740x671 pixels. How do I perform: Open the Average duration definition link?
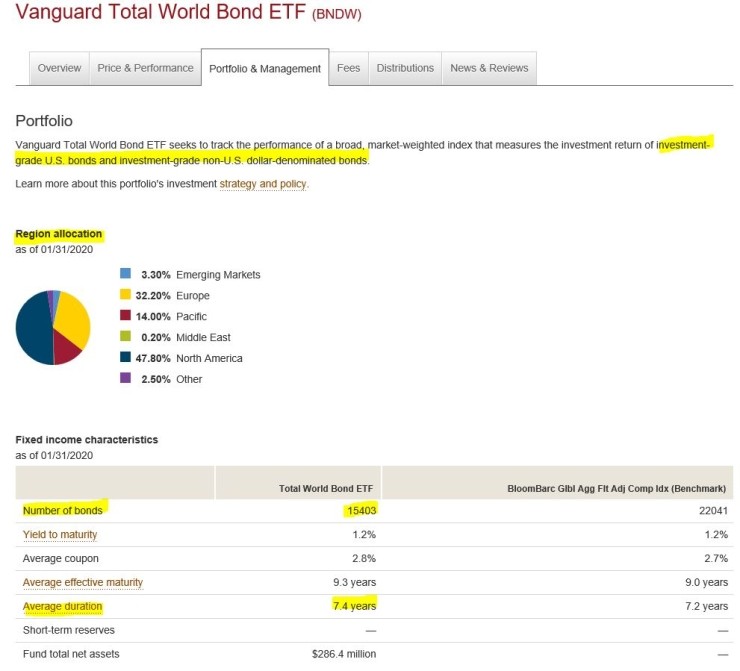pyautogui.click(x=62, y=606)
